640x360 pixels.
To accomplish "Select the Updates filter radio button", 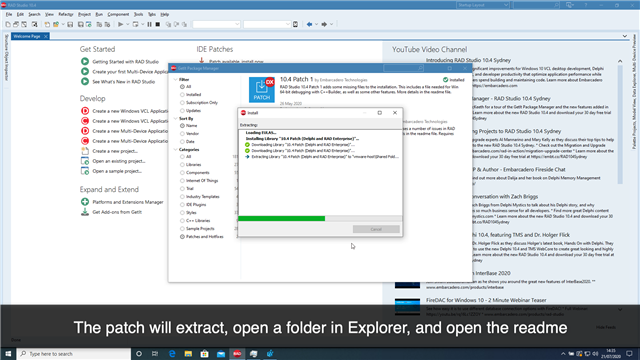I will [182, 111].
